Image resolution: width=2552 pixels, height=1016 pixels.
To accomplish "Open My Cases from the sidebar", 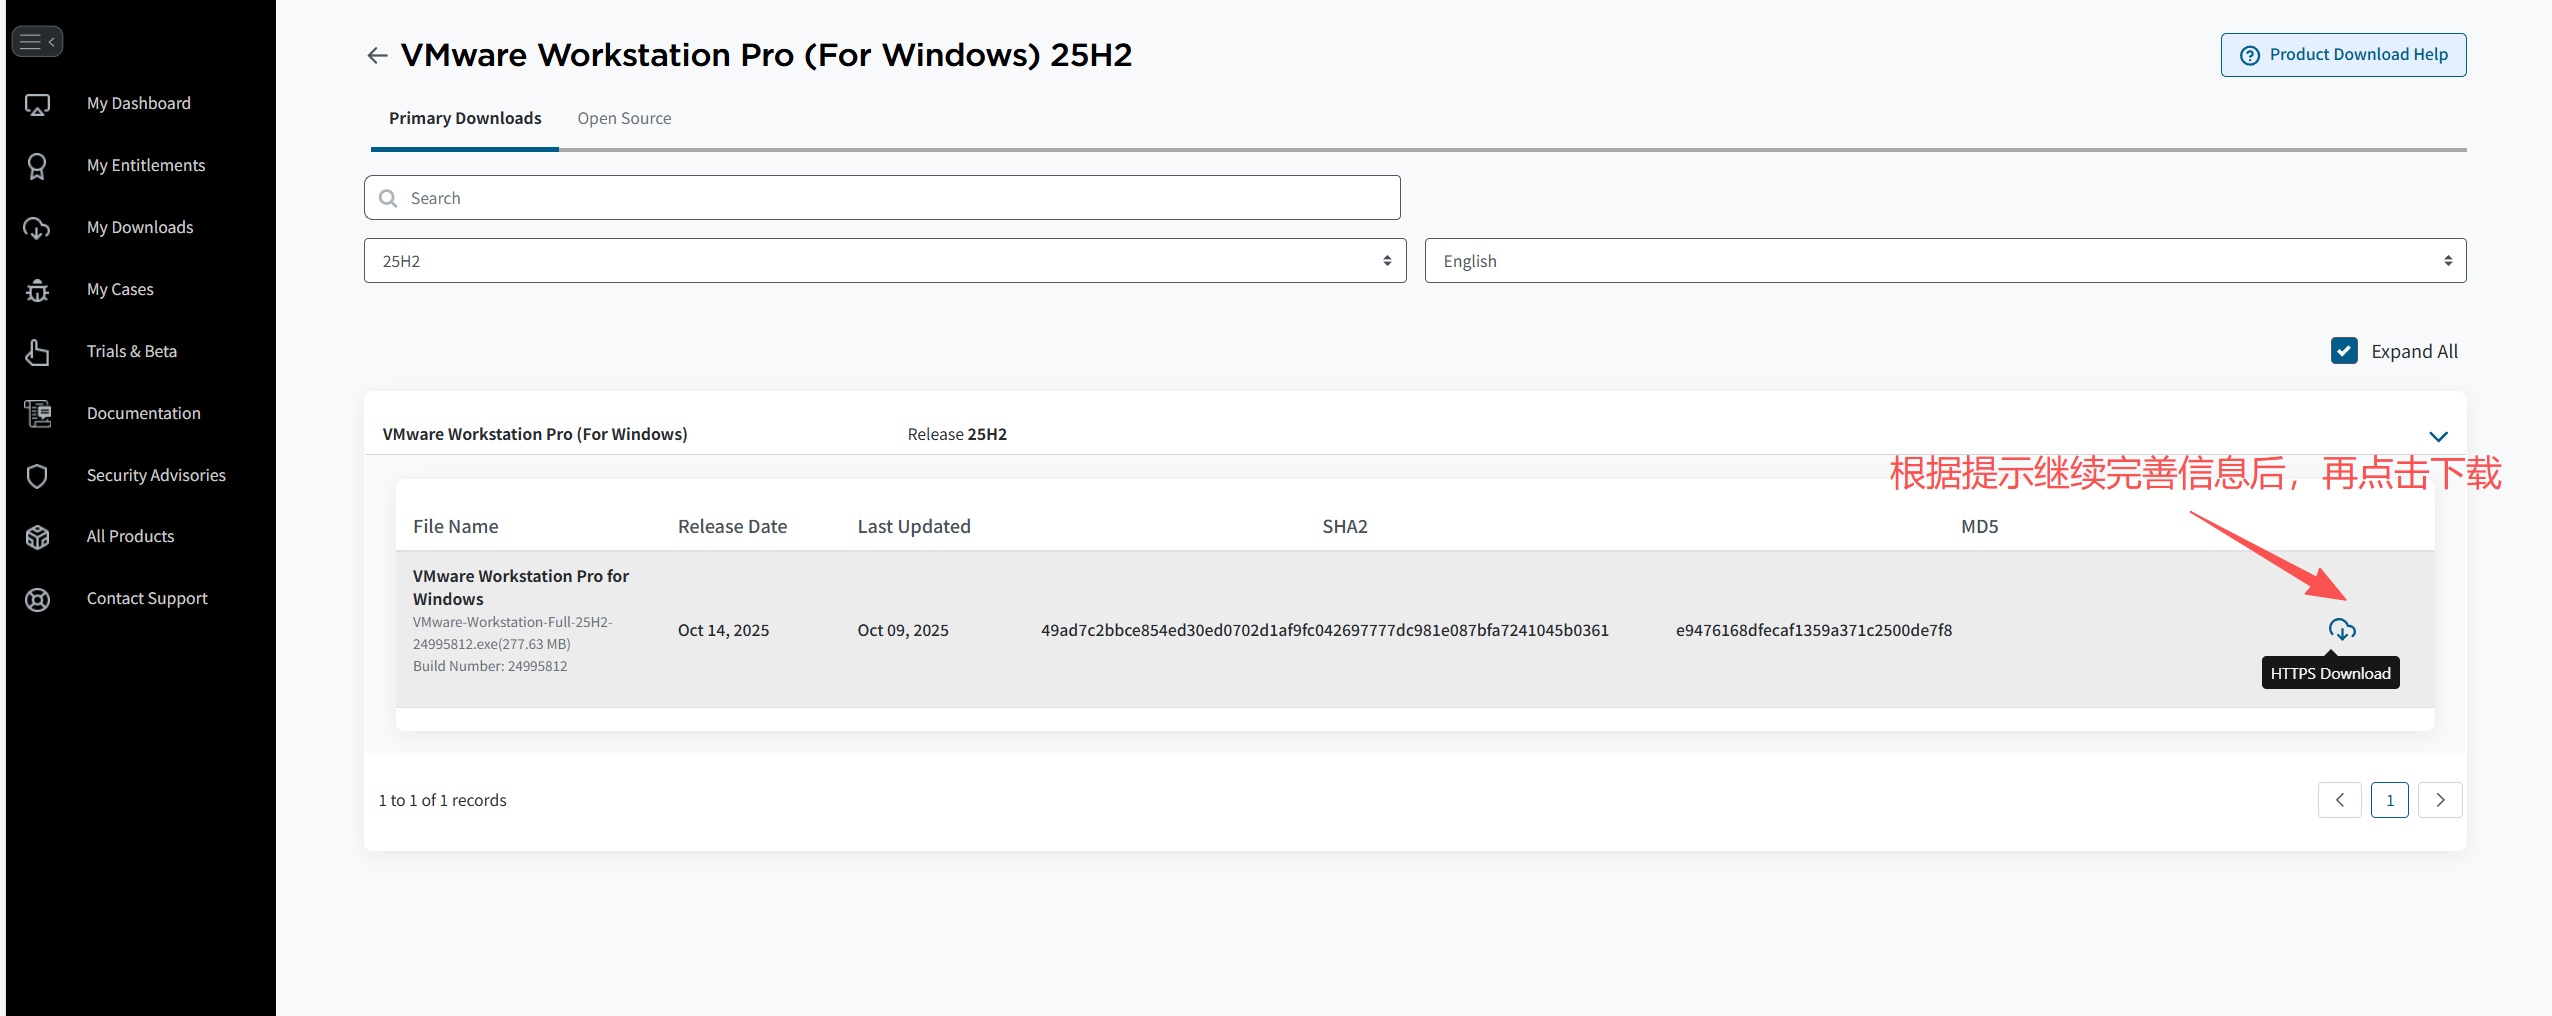I will click(x=120, y=290).
